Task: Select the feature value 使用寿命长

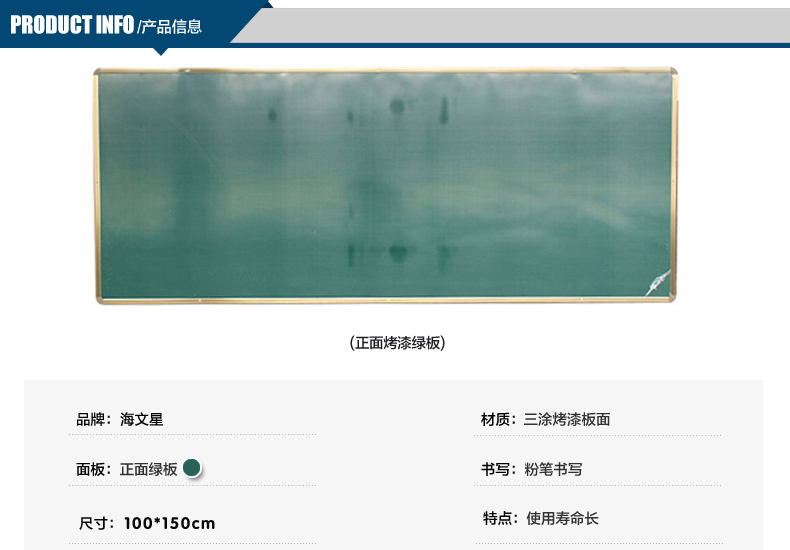Action: click(562, 518)
